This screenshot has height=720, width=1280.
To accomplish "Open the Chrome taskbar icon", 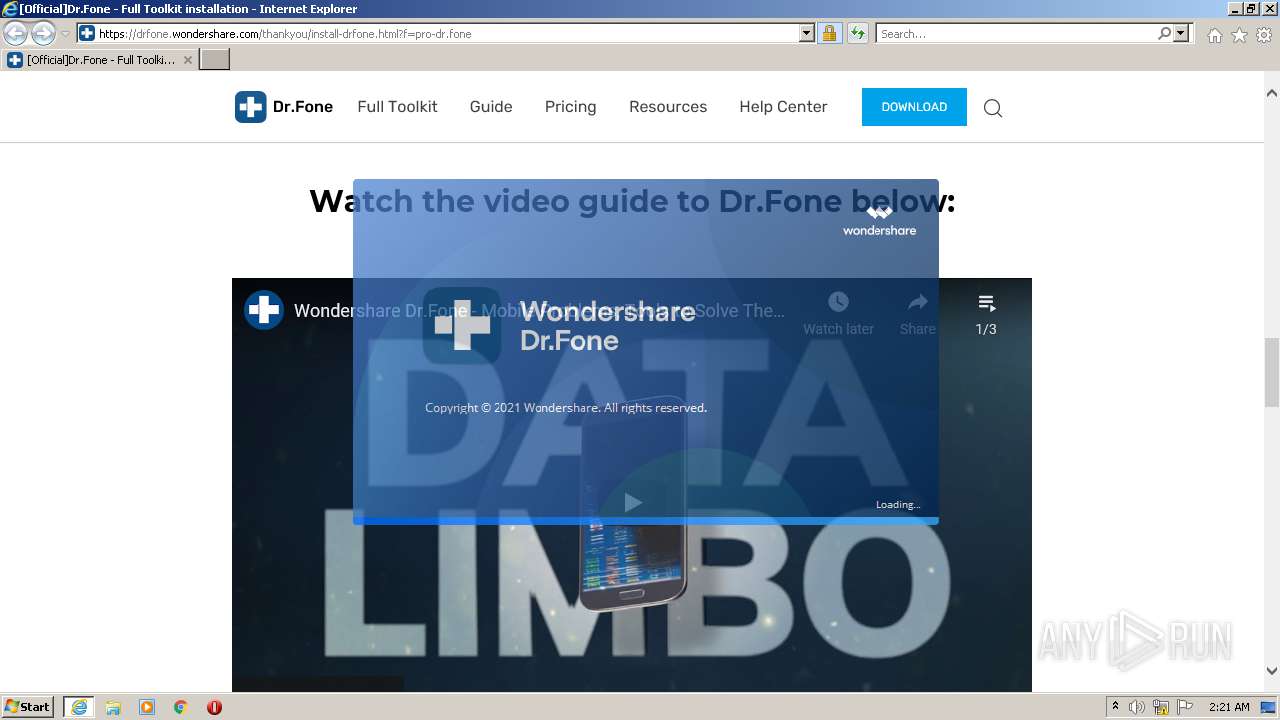I will click(181, 707).
